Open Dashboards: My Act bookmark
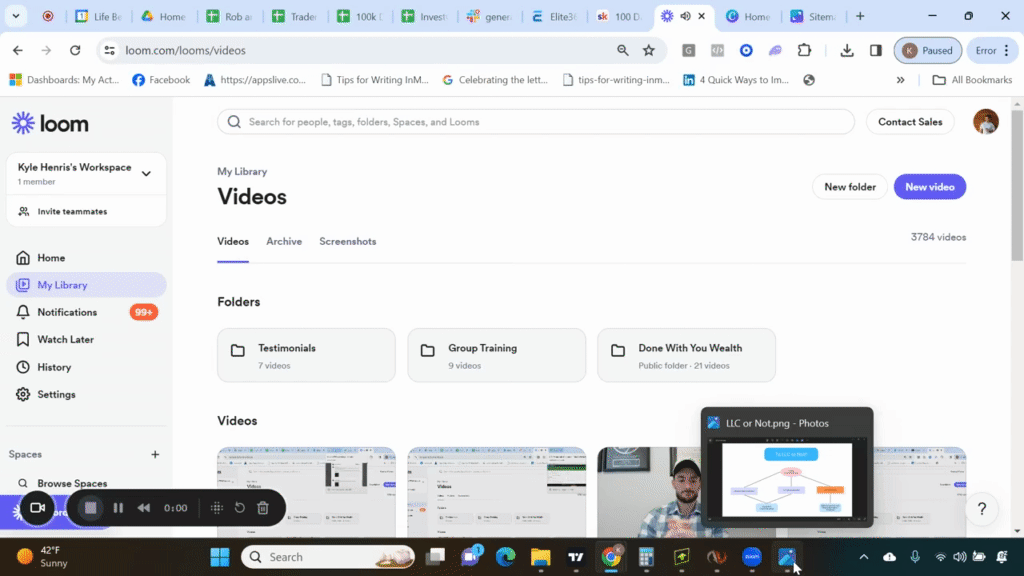The width and height of the screenshot is (1024, 576). click(64, 80)
